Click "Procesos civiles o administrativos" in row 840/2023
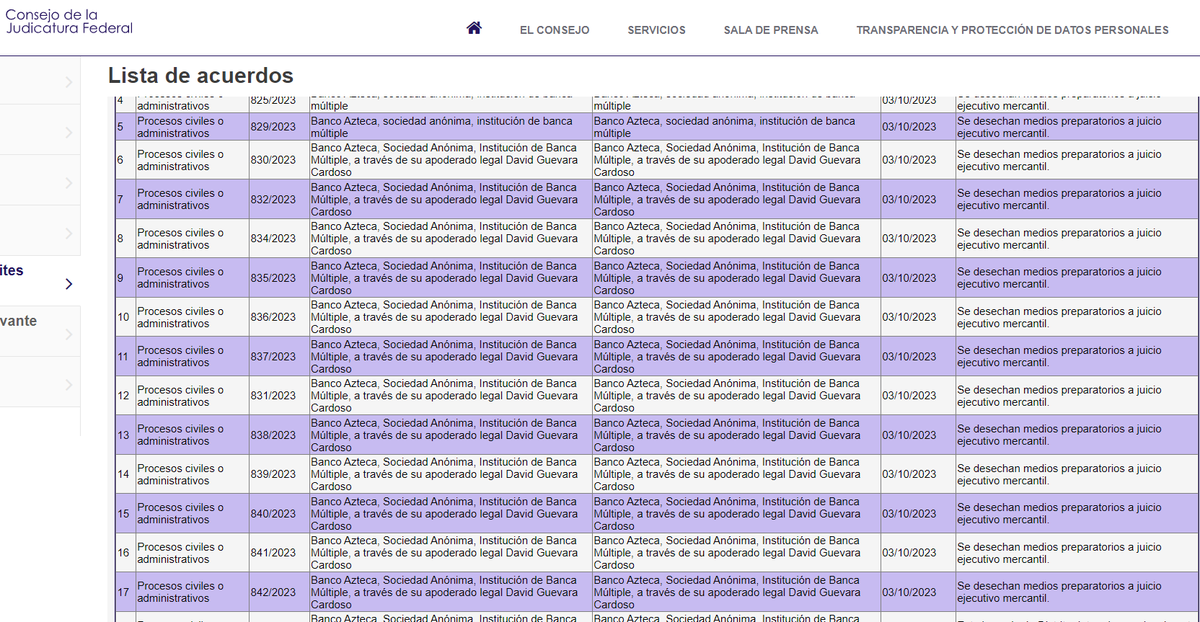The image size is (1200, 622). (x=181, y=514)
